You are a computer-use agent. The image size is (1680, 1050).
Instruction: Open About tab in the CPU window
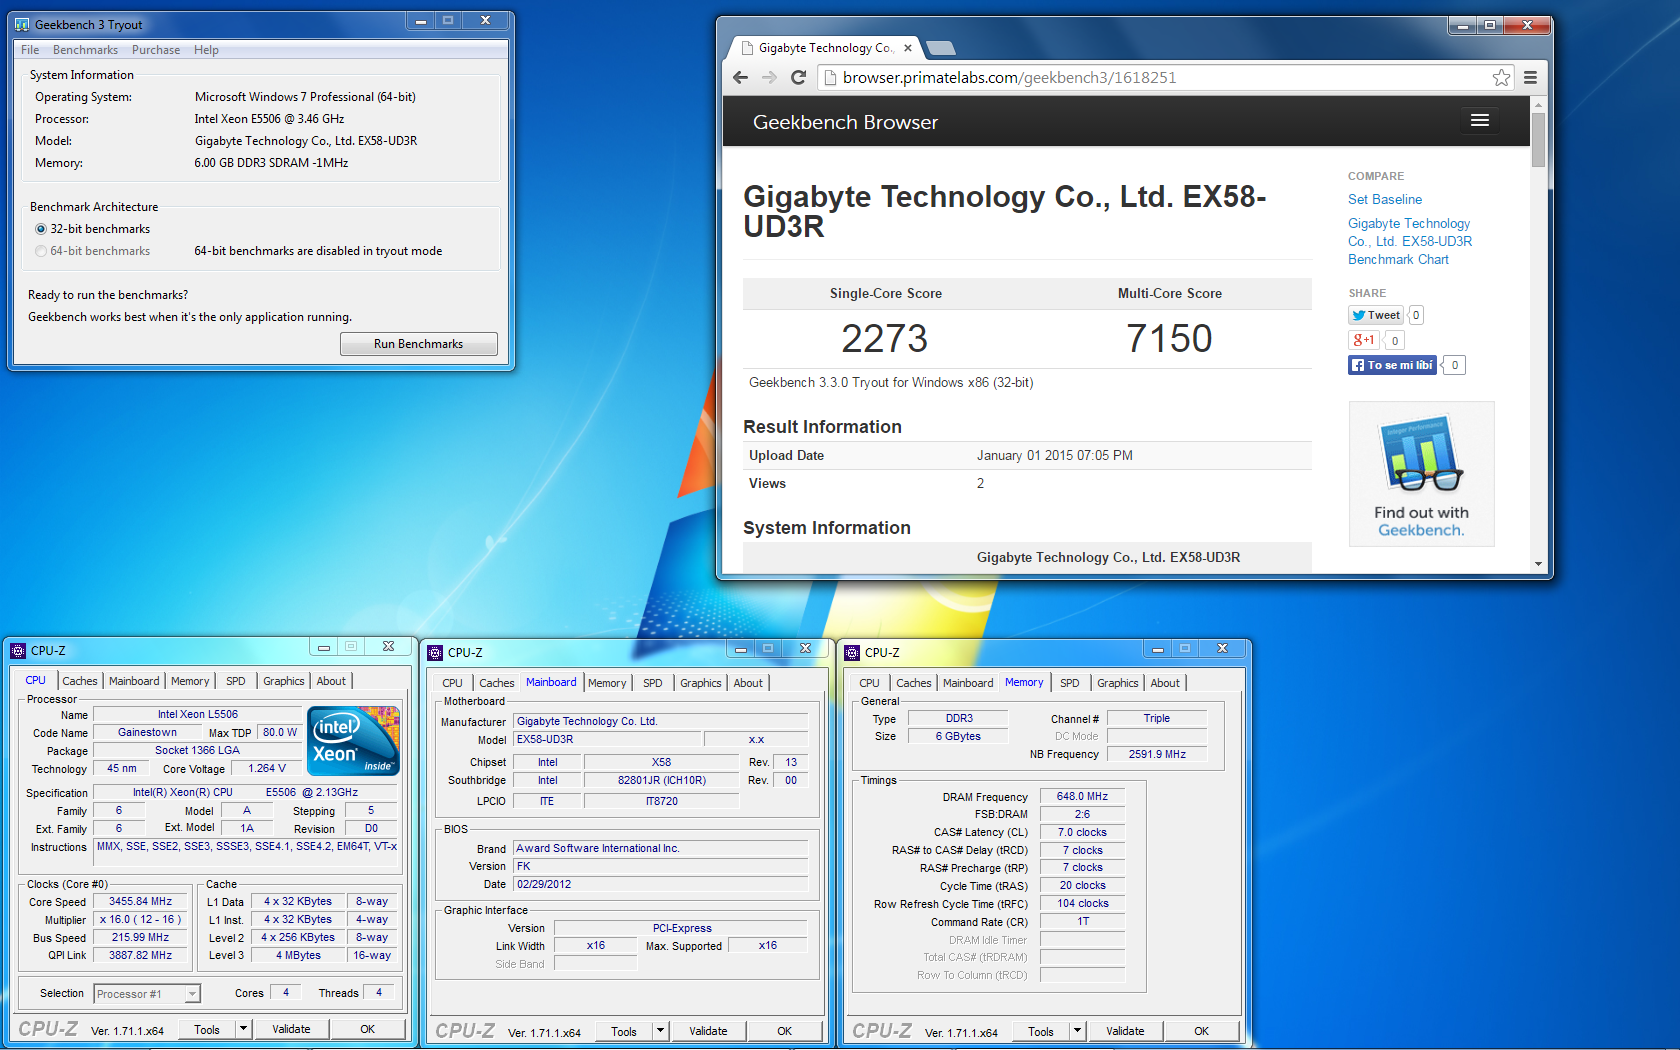pos(331,681)
